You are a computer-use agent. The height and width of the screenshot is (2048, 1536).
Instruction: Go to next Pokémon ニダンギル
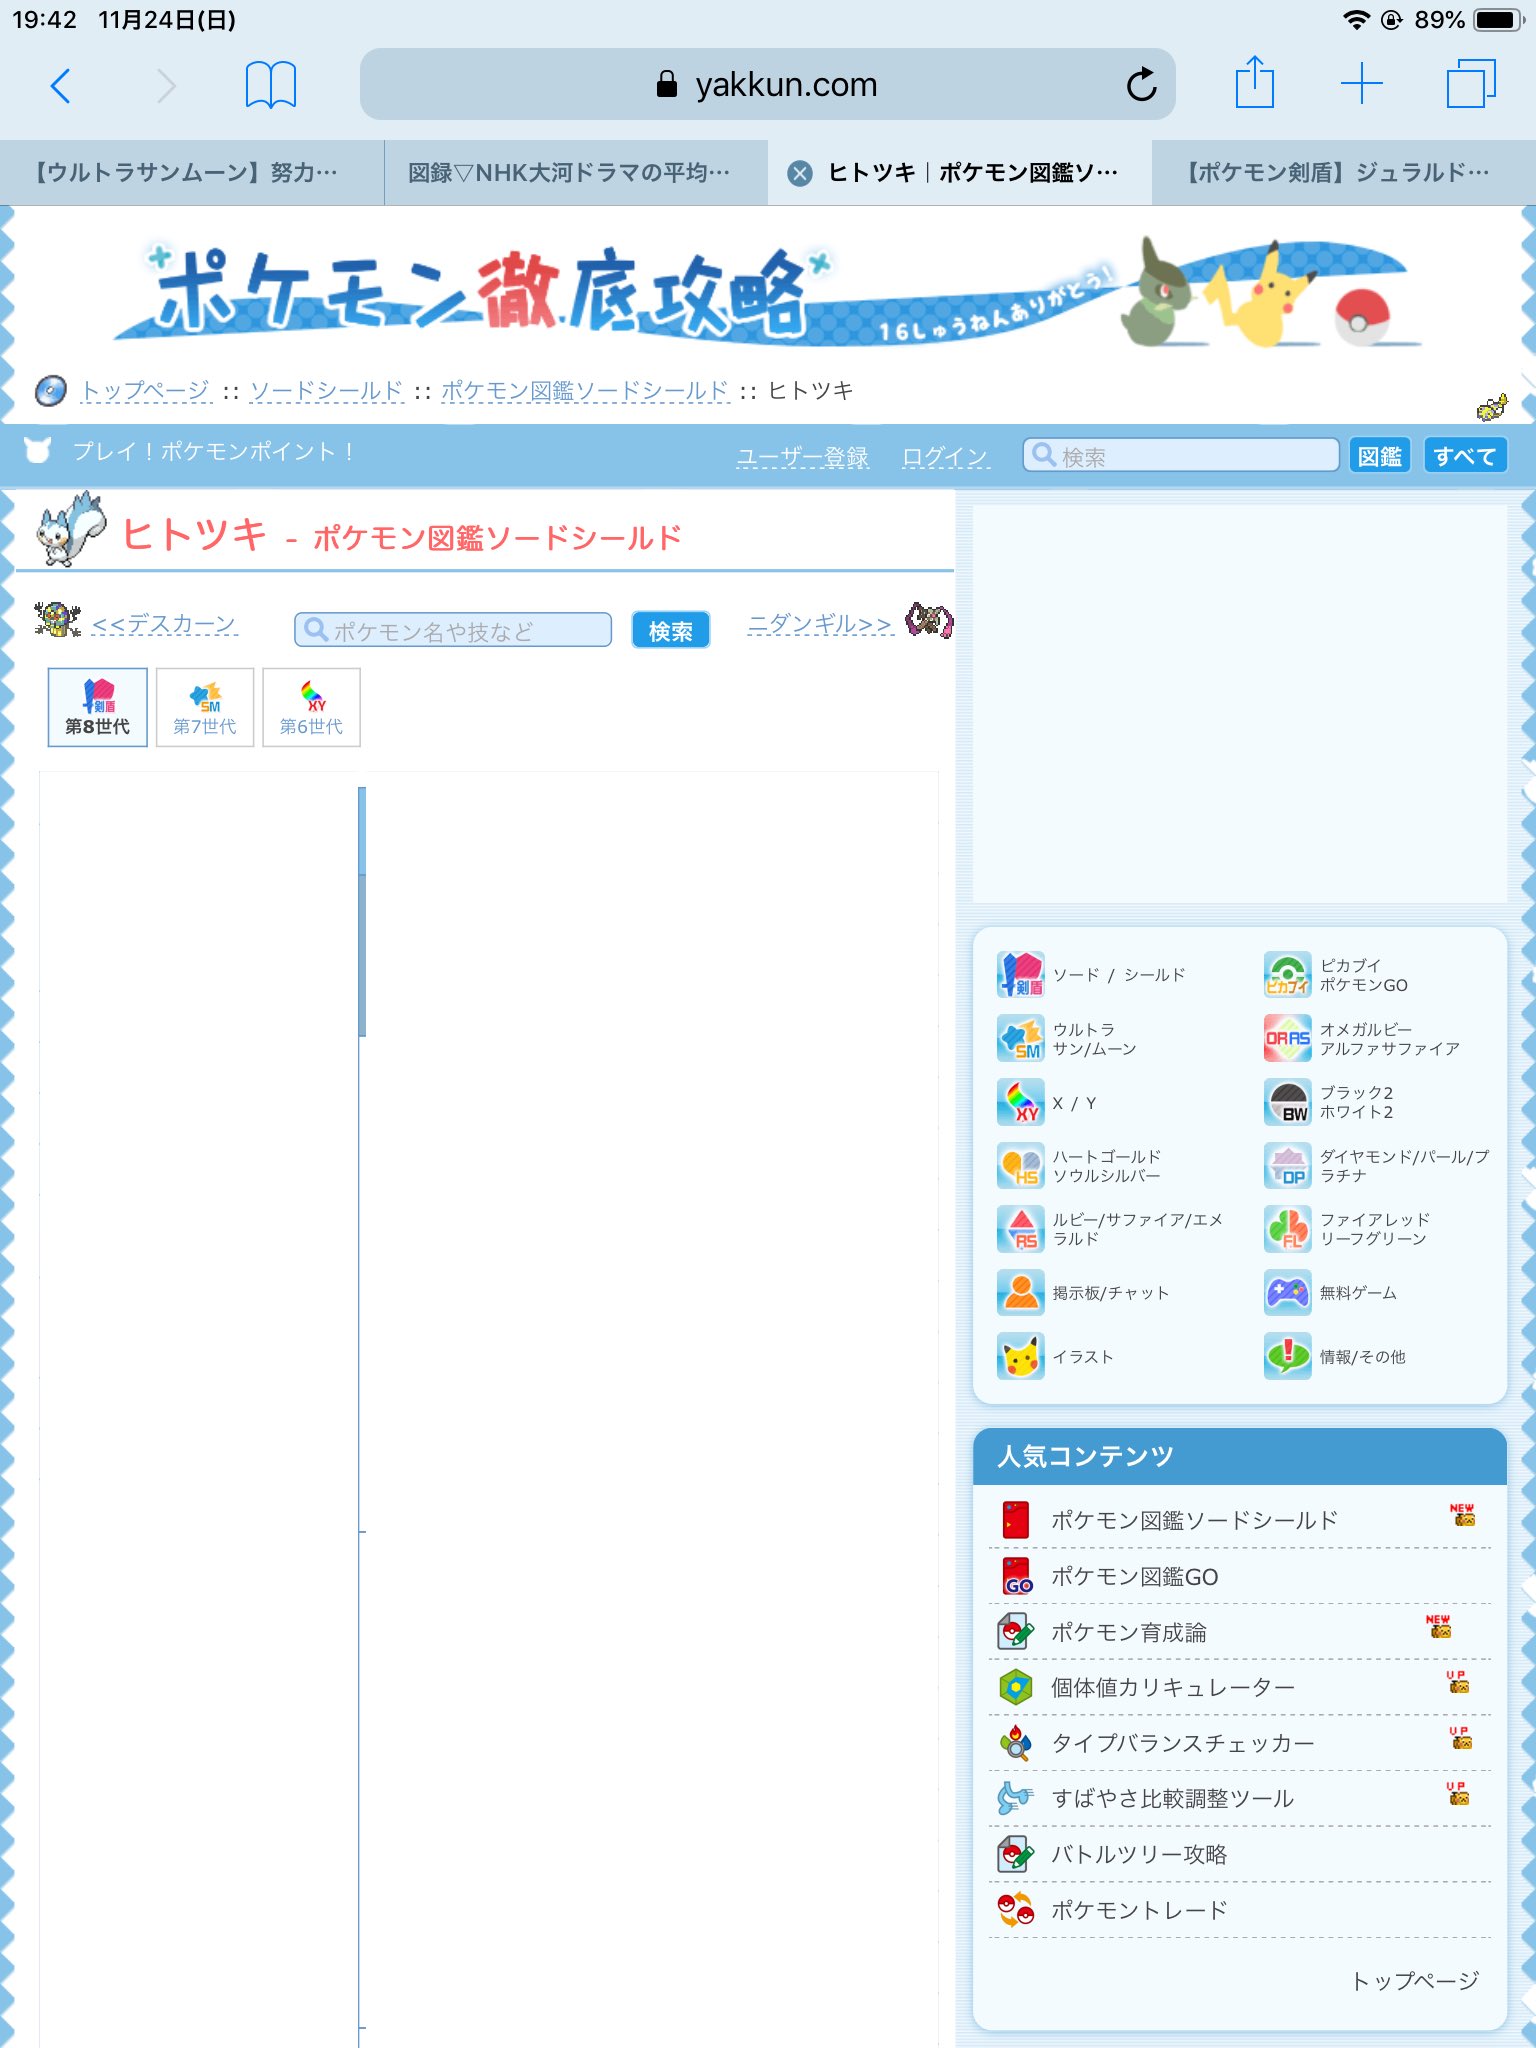tap(820, 624)
